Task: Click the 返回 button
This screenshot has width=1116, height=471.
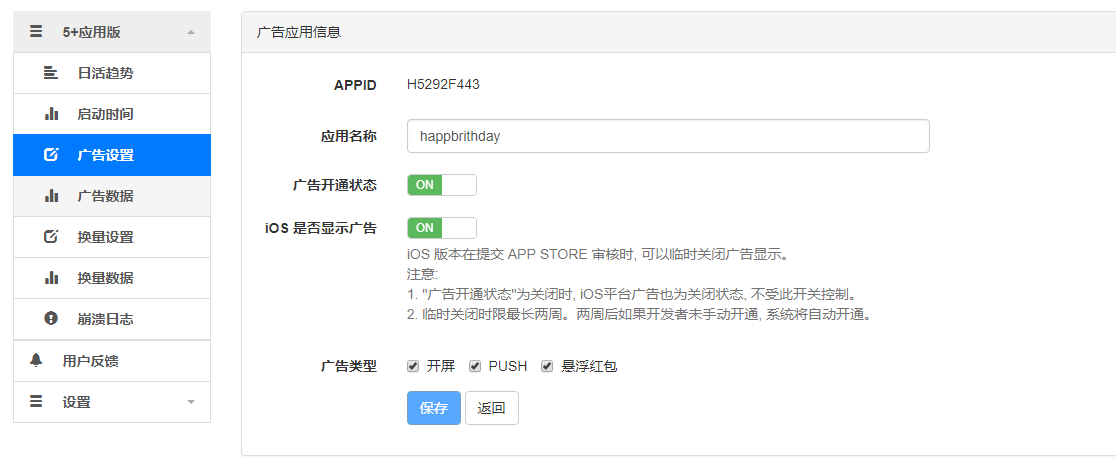Action: tap(492, 408)
